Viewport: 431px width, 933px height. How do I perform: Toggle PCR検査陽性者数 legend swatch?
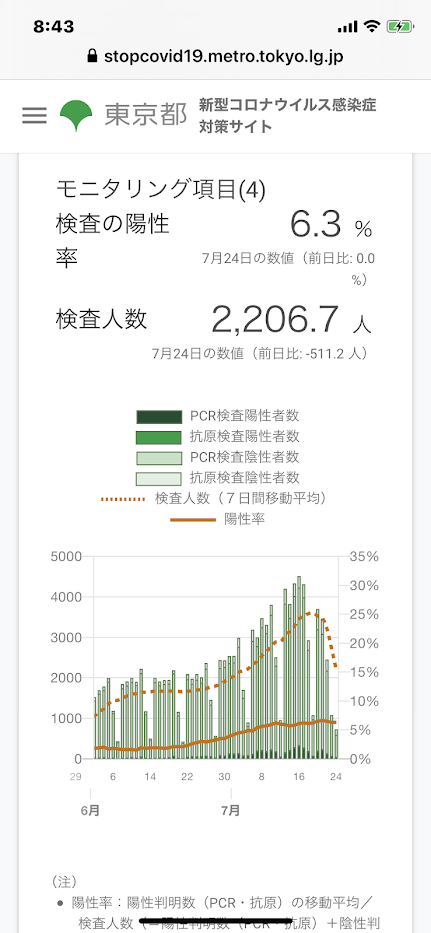tap(159, 417)
